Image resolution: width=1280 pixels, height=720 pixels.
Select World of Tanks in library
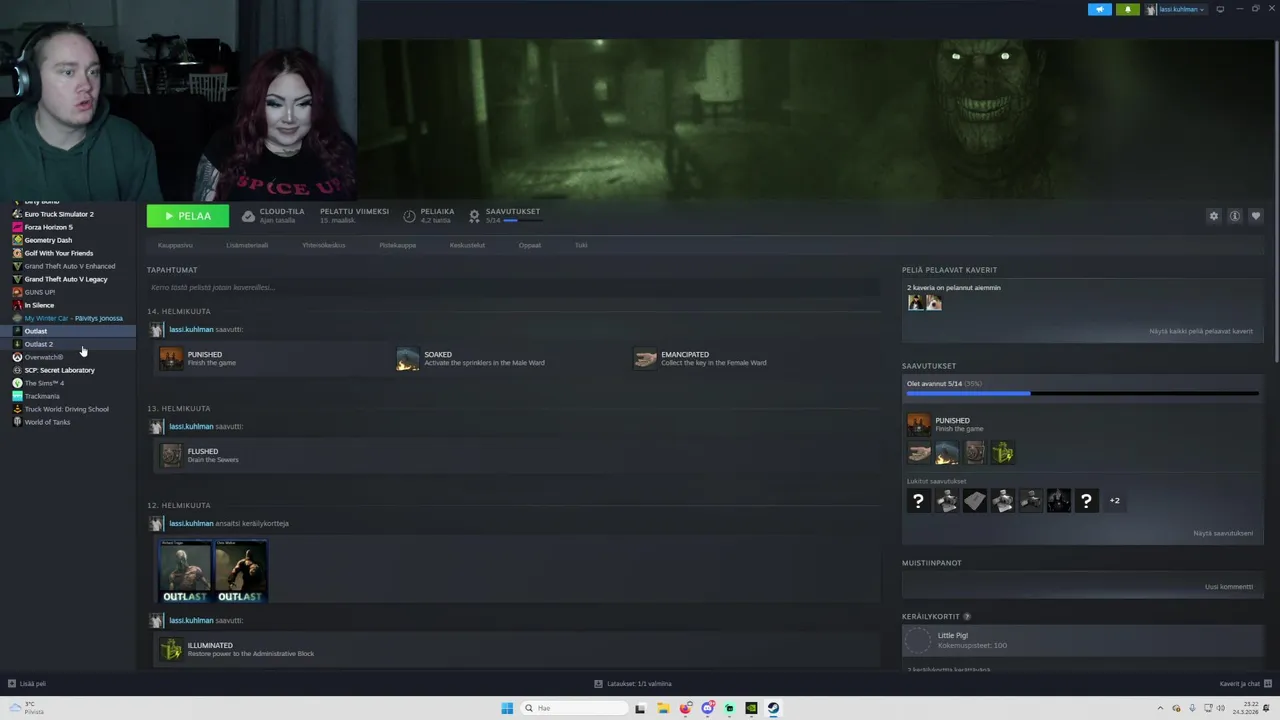[47, 422]
